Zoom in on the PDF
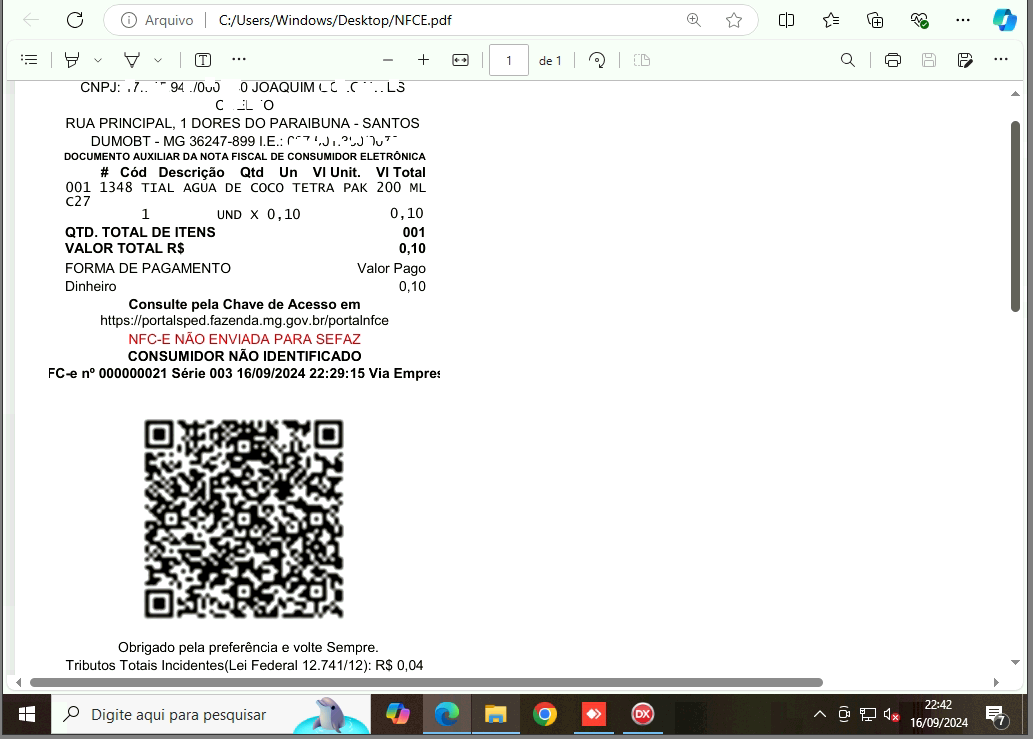Viewport: 1033px width, 739px height. point(424,60)
